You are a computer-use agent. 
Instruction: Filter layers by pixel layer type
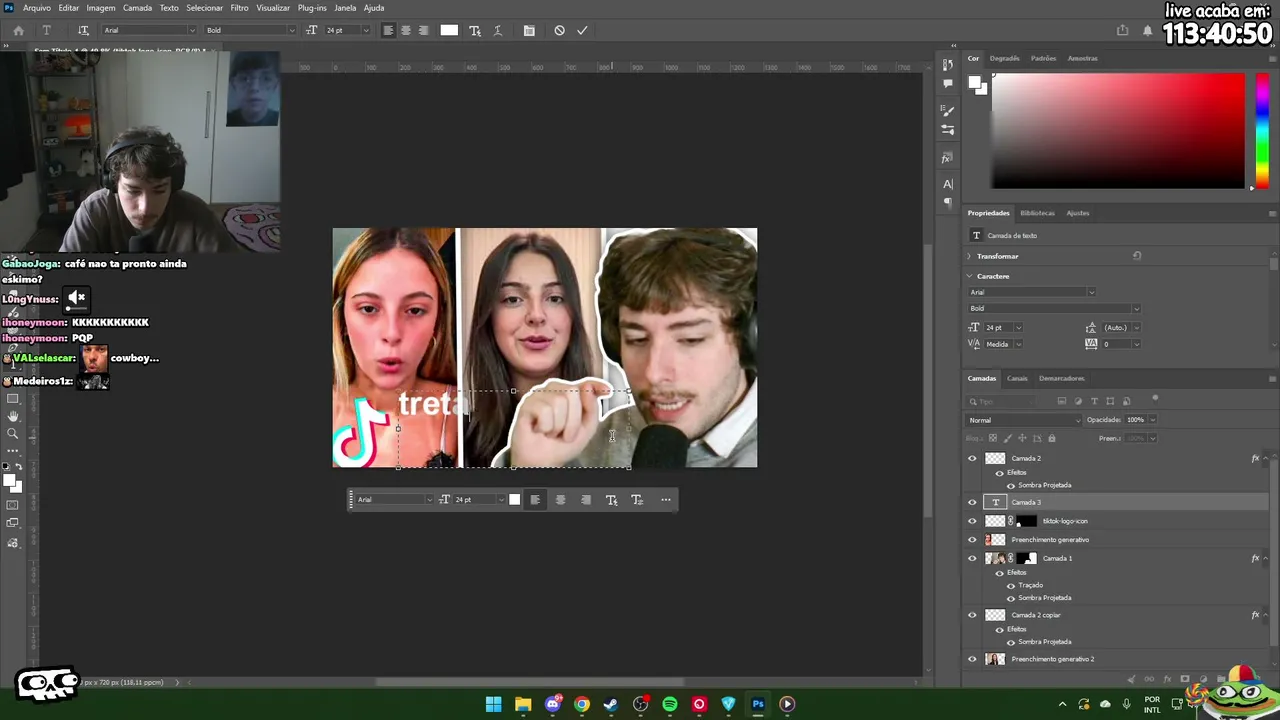pyautogui.click(x=1062, y=401)
